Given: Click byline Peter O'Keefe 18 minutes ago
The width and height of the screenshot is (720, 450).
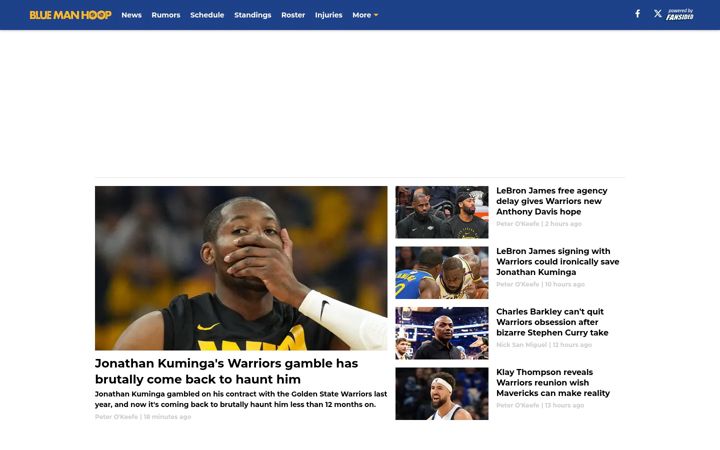Looking at the screenshot, I should 143,417.
